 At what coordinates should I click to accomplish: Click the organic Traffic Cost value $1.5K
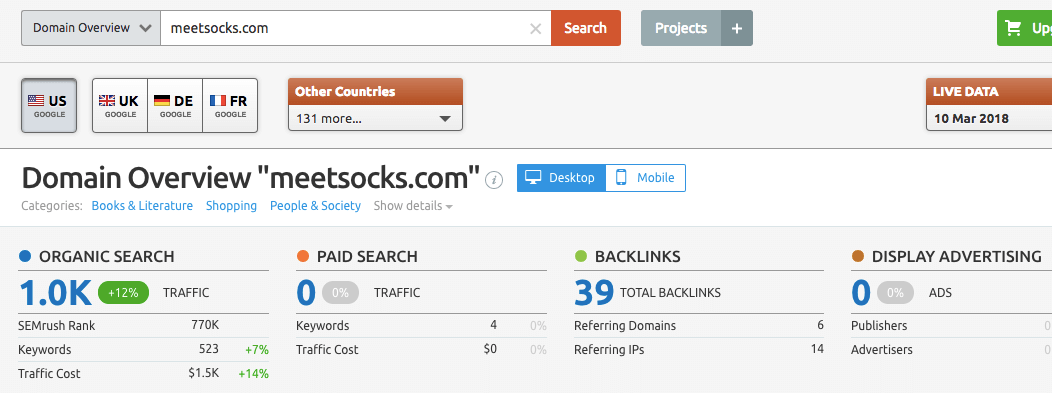pos(204,374)
